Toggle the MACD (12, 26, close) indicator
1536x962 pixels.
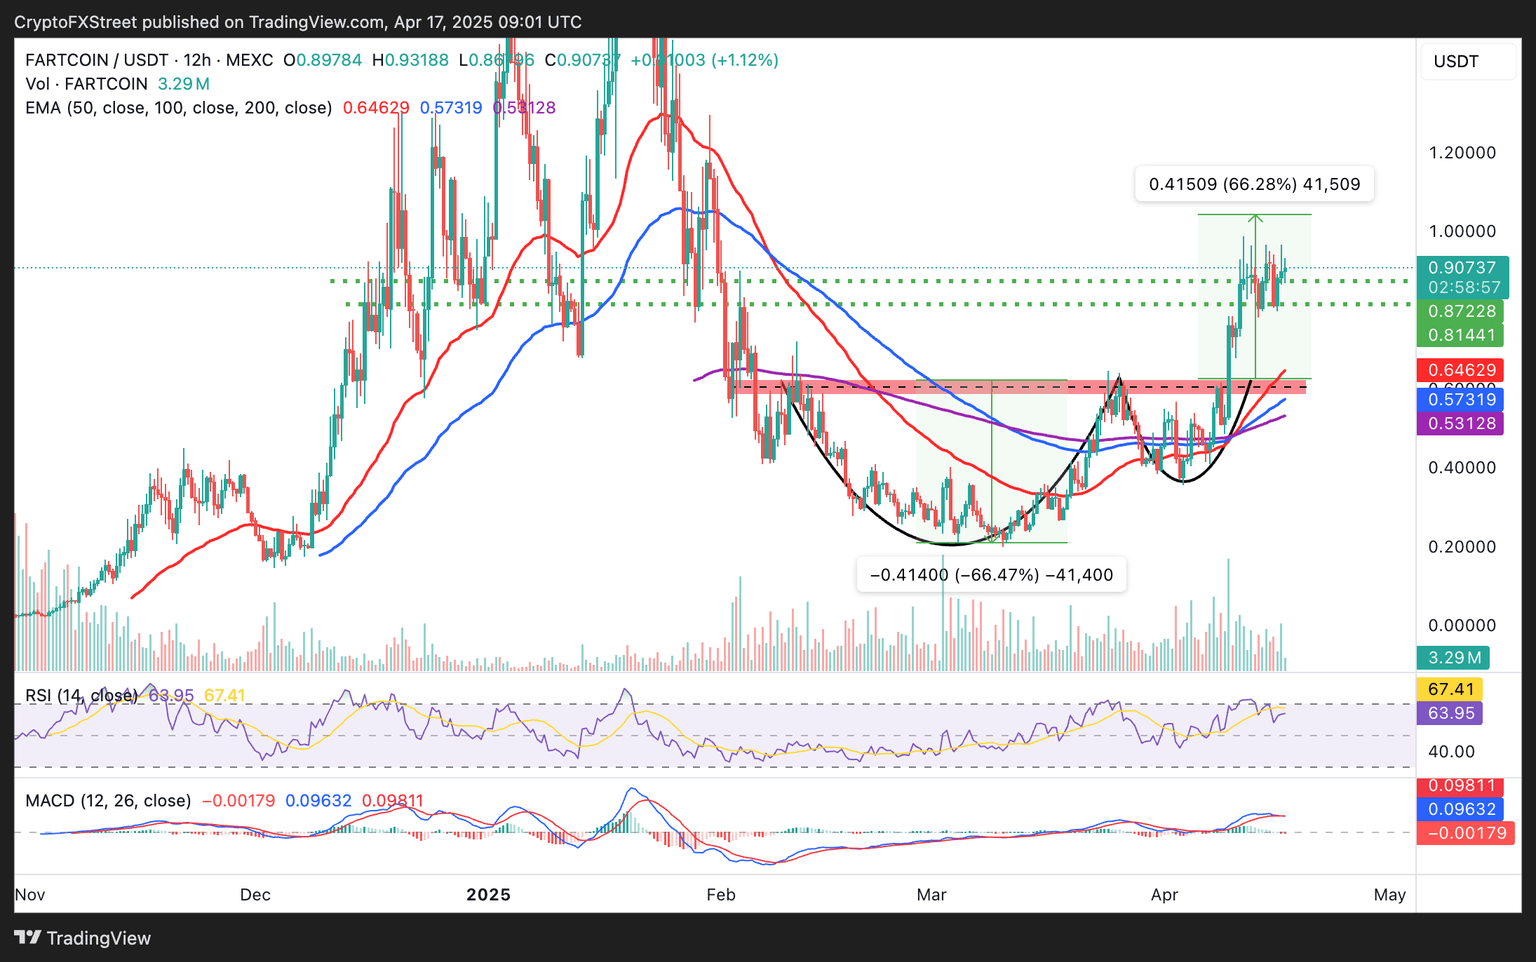tap(106, 801)
